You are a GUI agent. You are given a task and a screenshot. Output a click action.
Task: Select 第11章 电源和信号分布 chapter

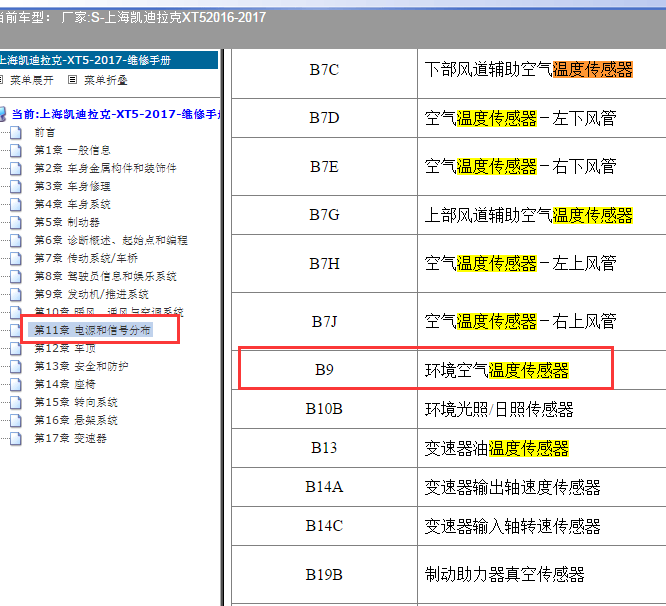(x=92, y=330)
